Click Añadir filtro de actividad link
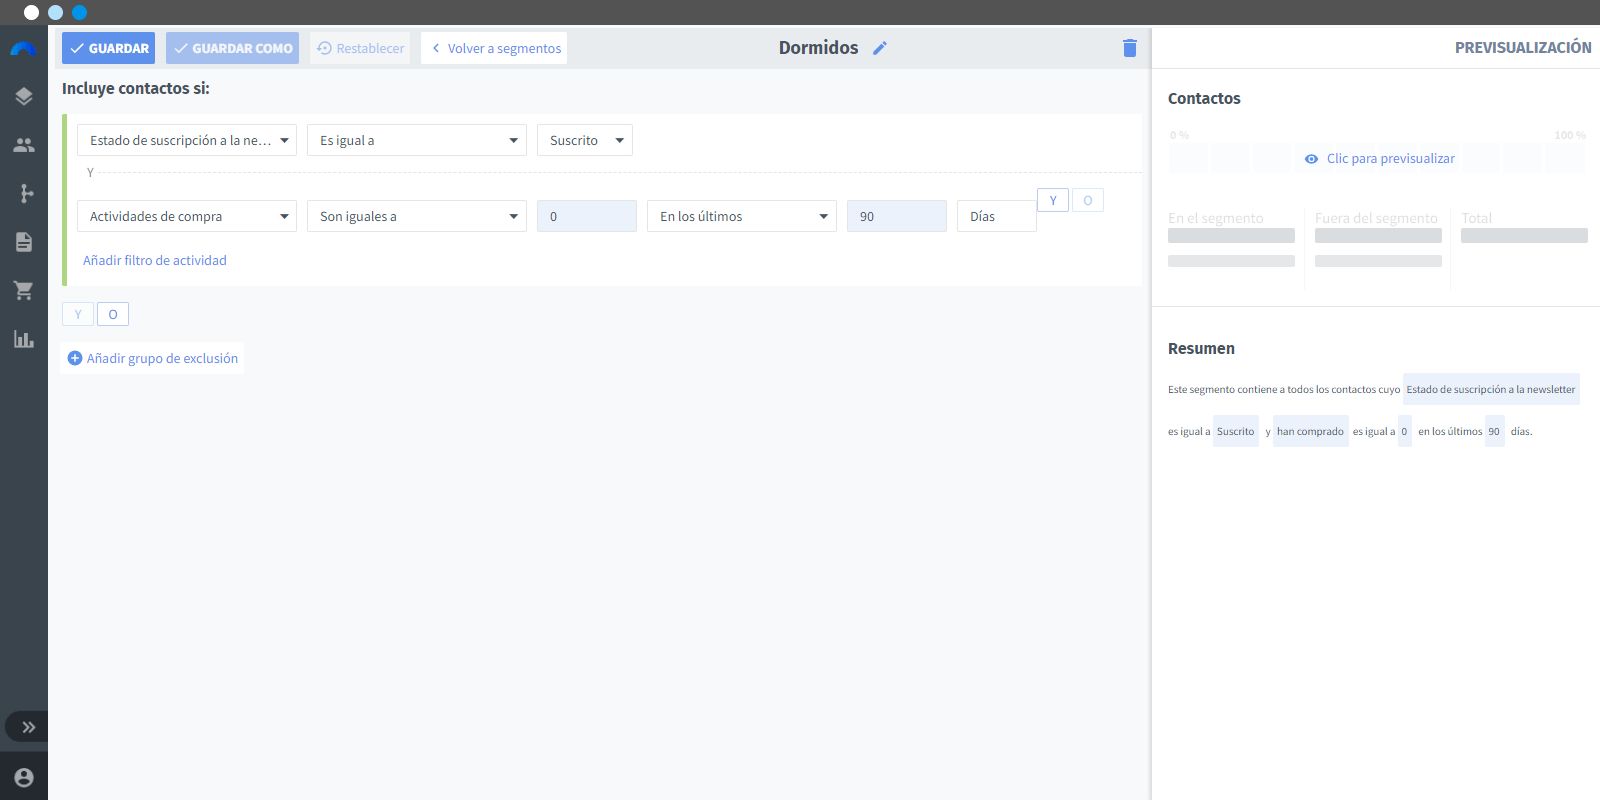Viewport: 1600px width, 800px height. (155, 260)
